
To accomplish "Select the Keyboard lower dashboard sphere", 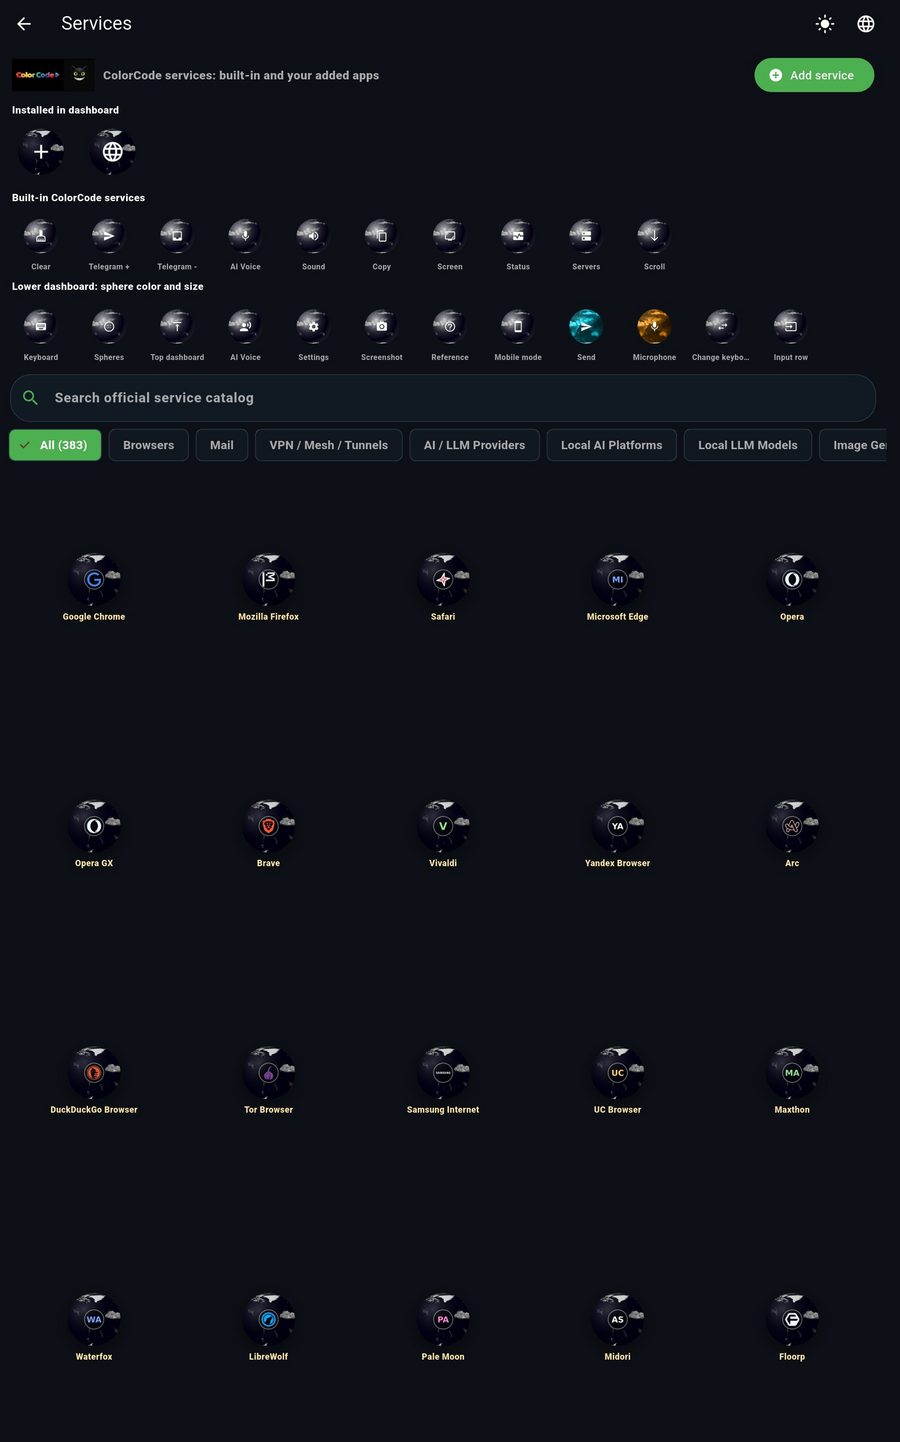I will click(41, 326).
